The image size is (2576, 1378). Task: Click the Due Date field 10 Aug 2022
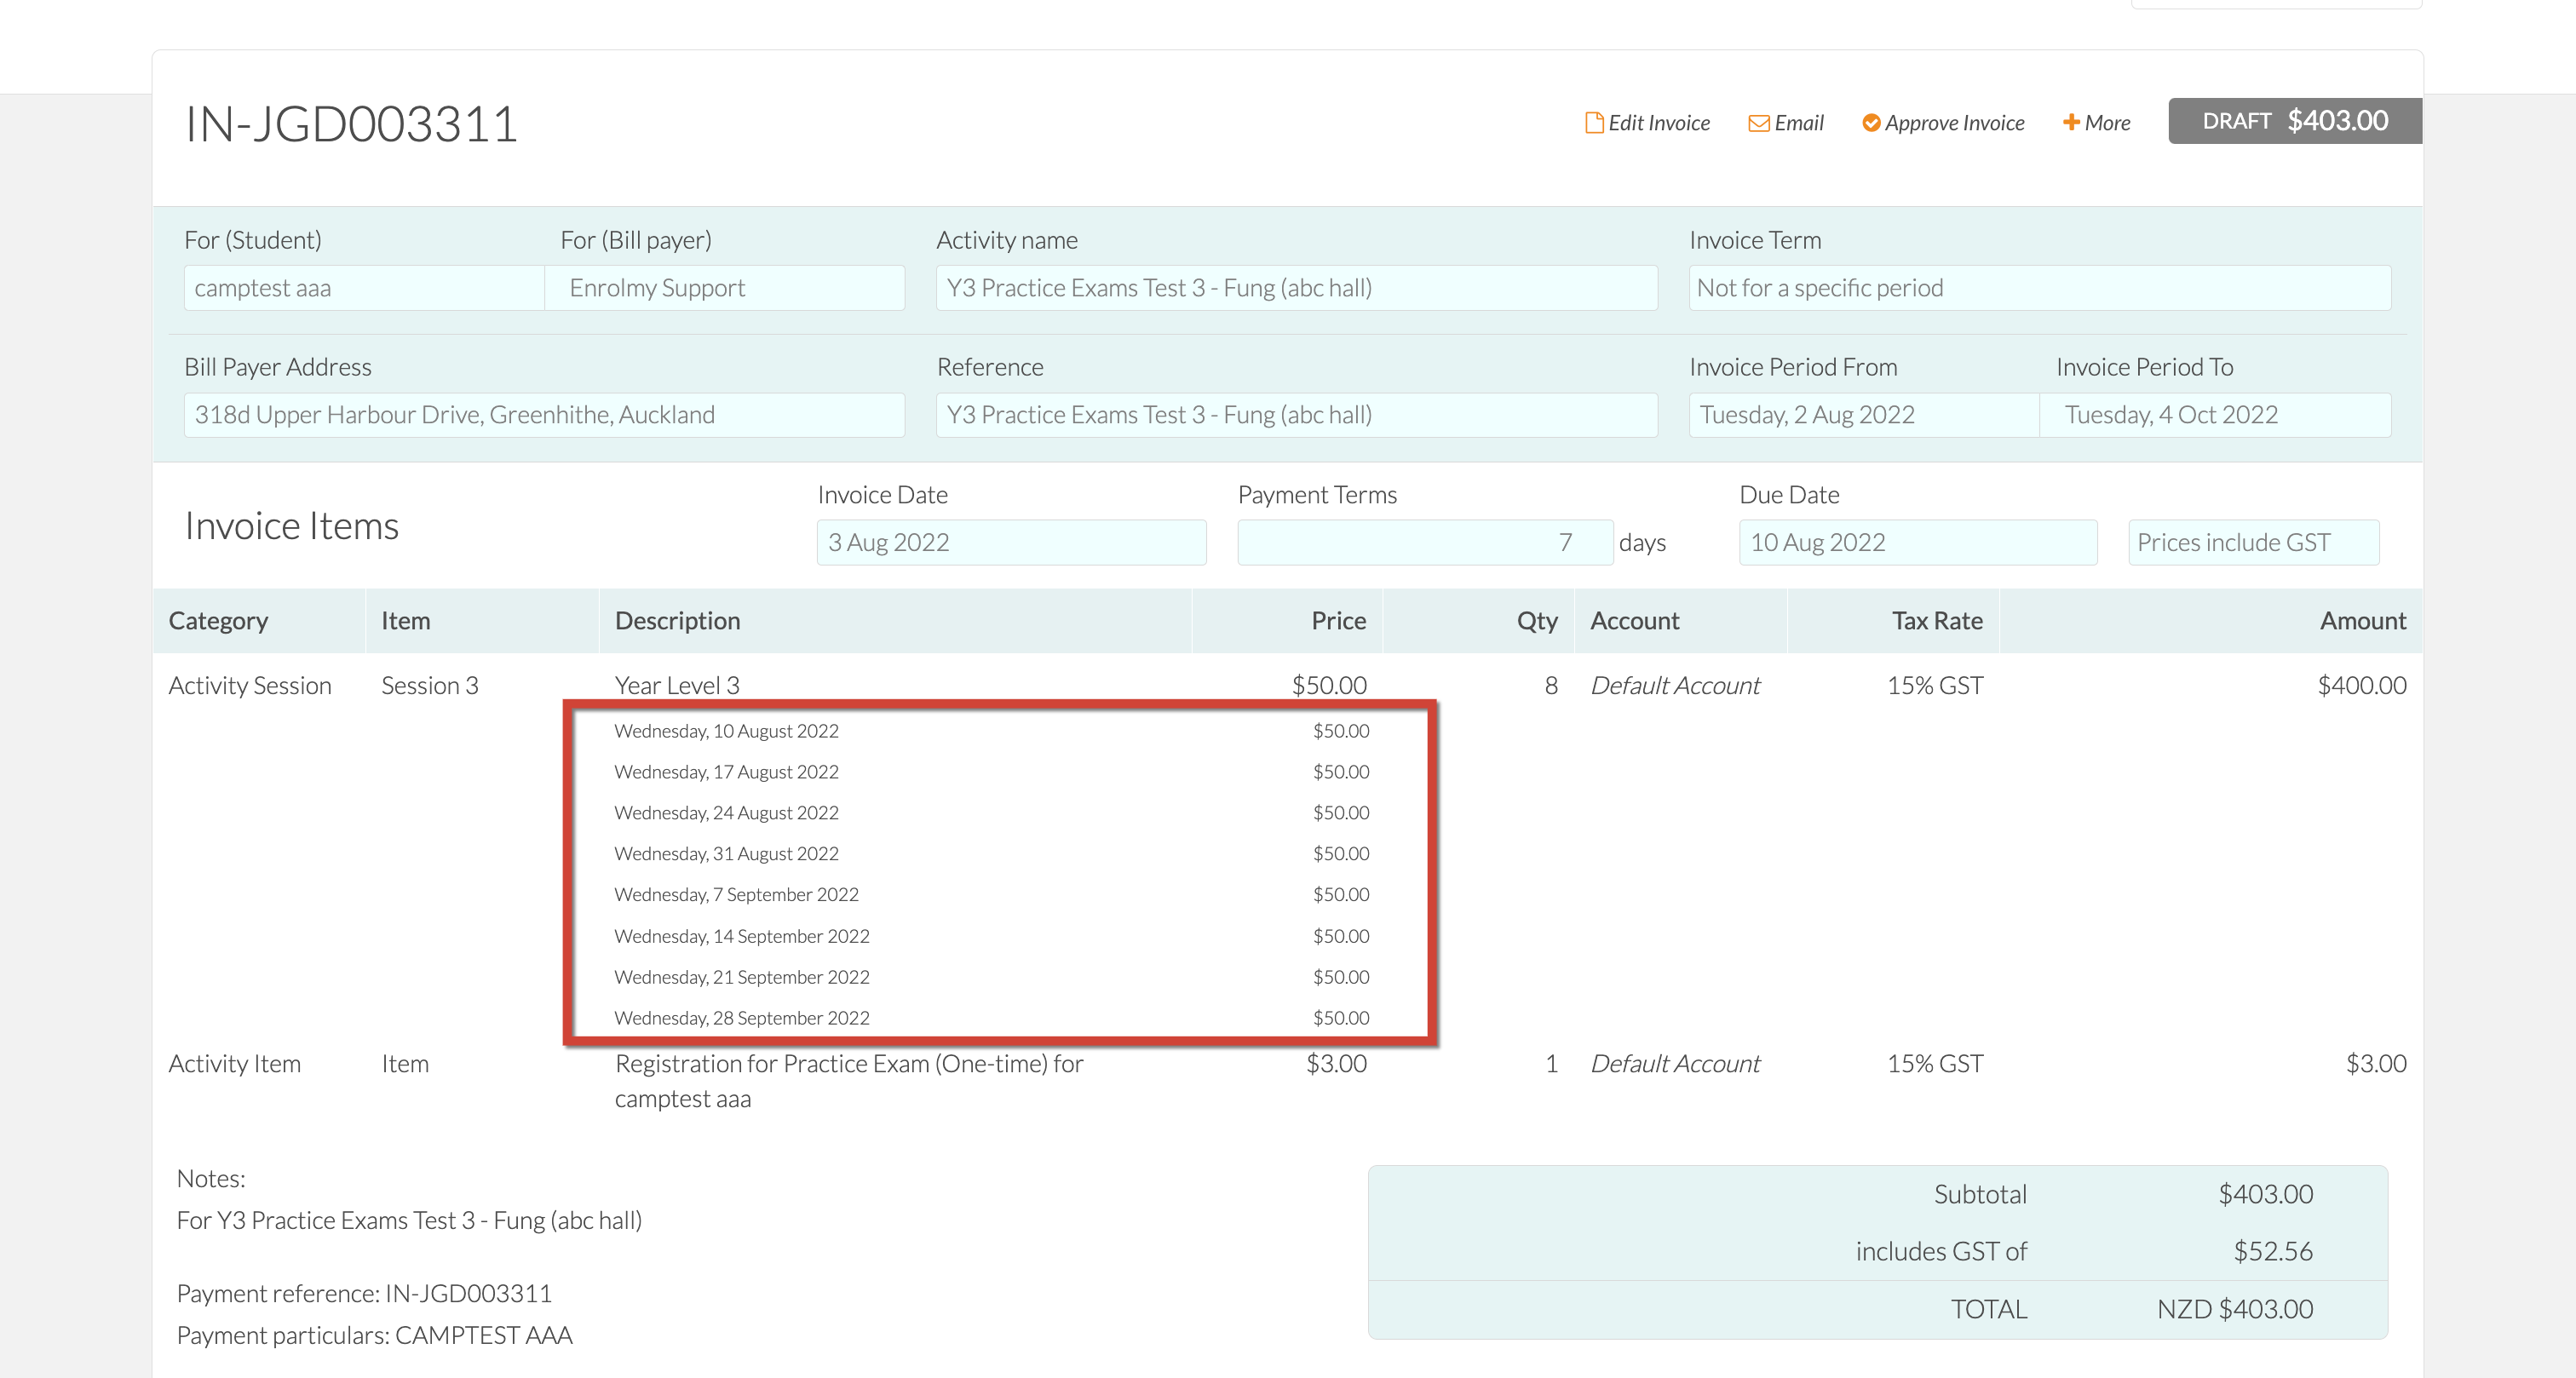tap(1918, 542)
